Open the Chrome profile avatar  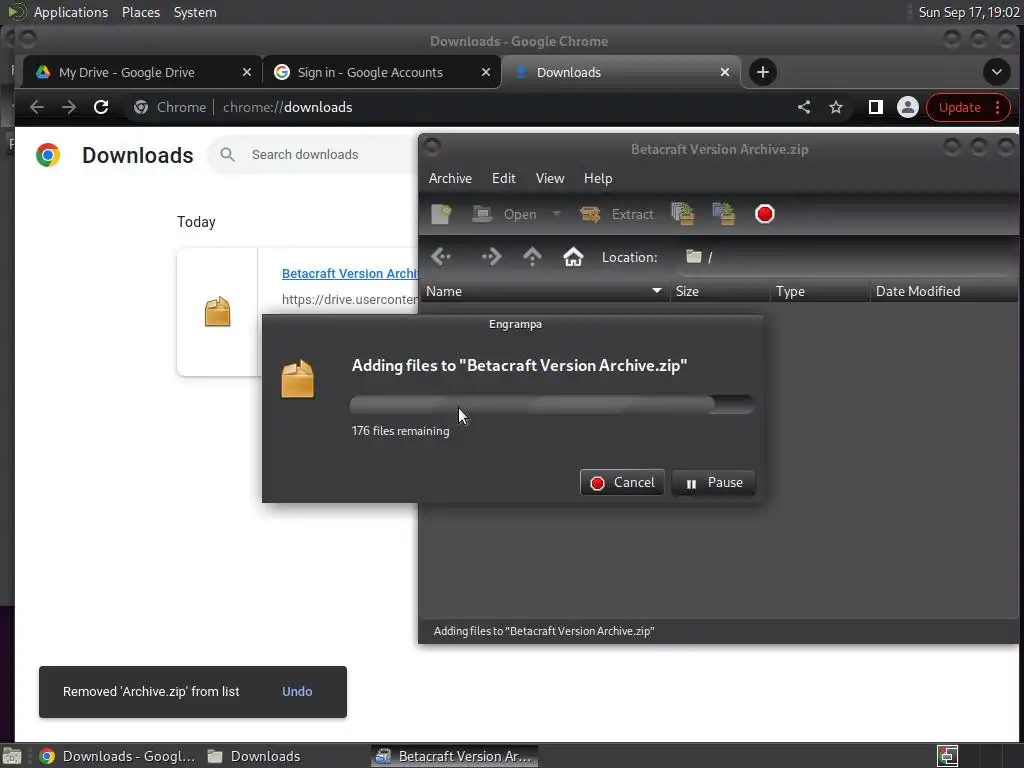pos(908,107)
